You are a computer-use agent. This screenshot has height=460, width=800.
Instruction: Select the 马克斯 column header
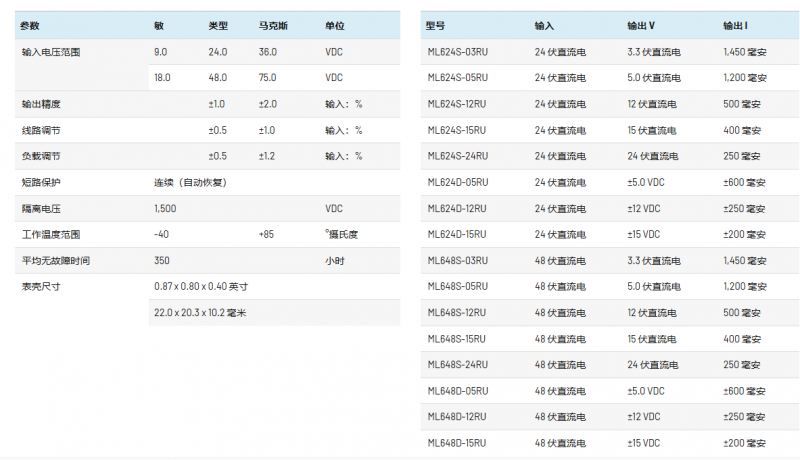click(x=273, y=25)
